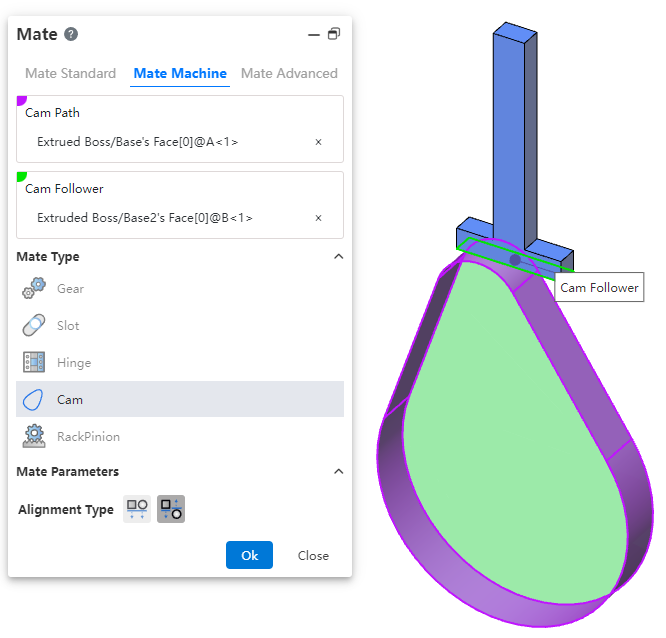Select the Cam mate type icon

click(34, 400)
